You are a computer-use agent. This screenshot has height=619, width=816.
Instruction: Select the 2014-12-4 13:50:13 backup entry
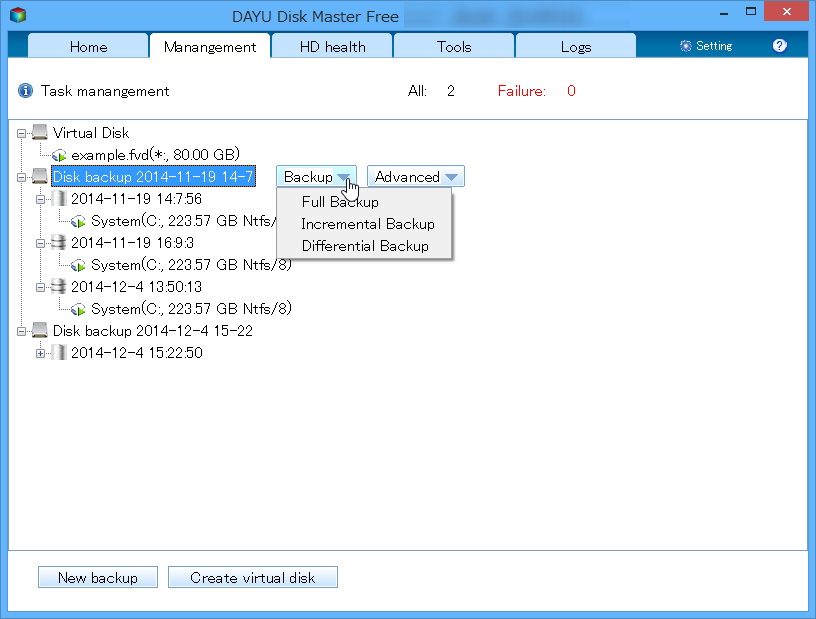pyautogui.click(x=136, y=286)
